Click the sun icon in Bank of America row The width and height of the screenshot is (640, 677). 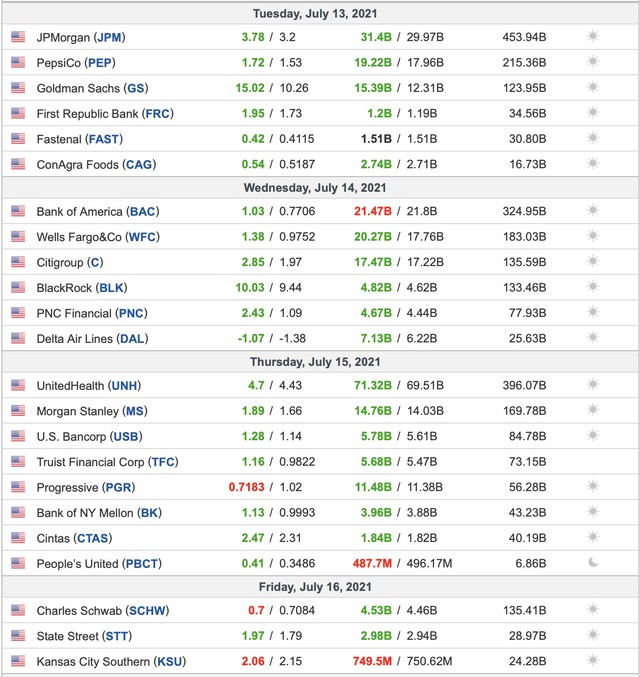593,211
